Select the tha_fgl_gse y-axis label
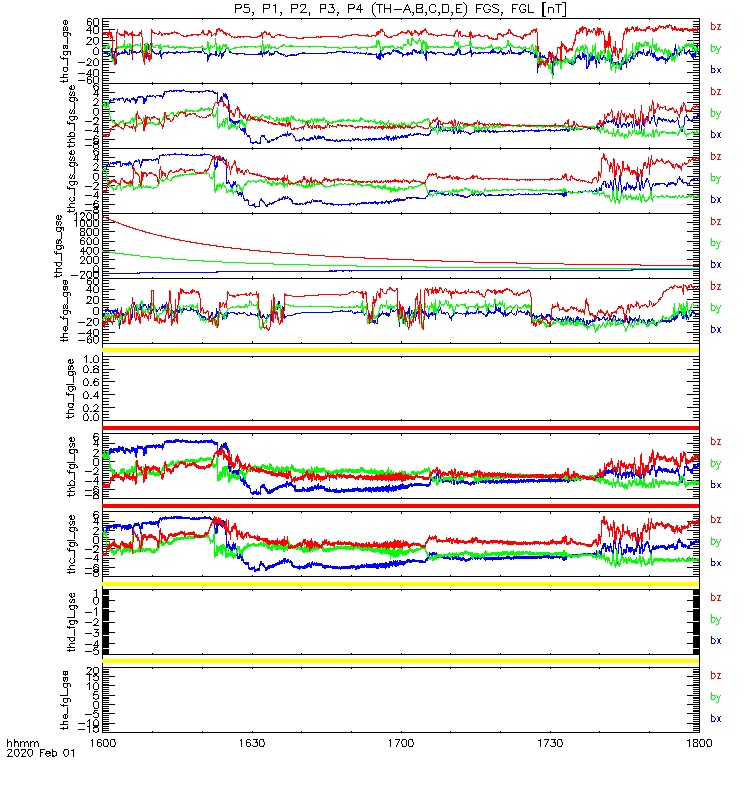The image size is (750, 800). coord(71,389)
